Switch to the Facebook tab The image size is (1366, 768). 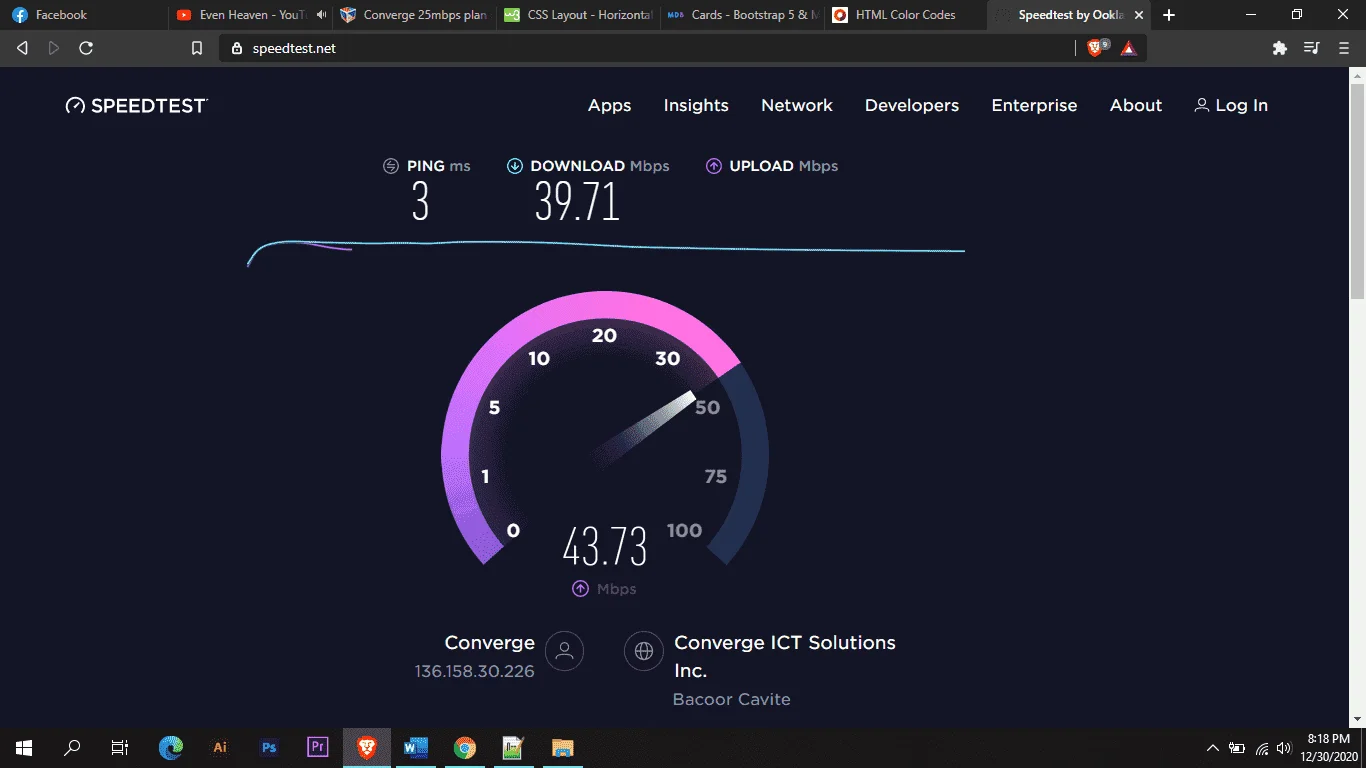[84, 15]
